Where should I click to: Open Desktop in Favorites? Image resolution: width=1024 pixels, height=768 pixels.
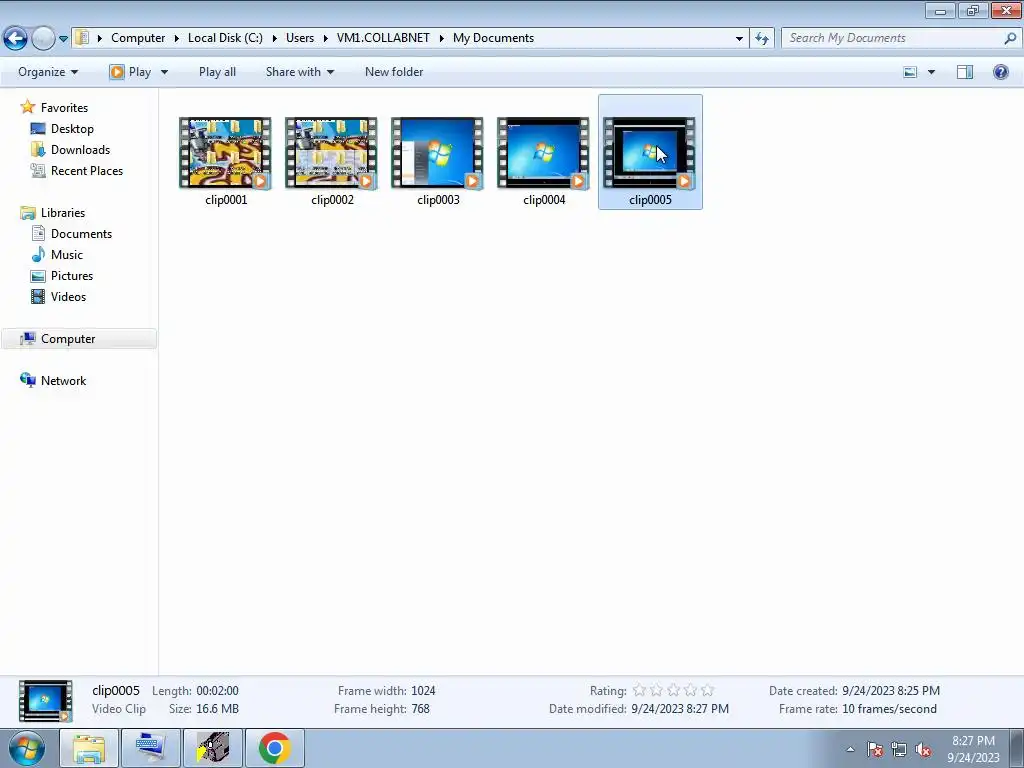[x=72, y=129]
